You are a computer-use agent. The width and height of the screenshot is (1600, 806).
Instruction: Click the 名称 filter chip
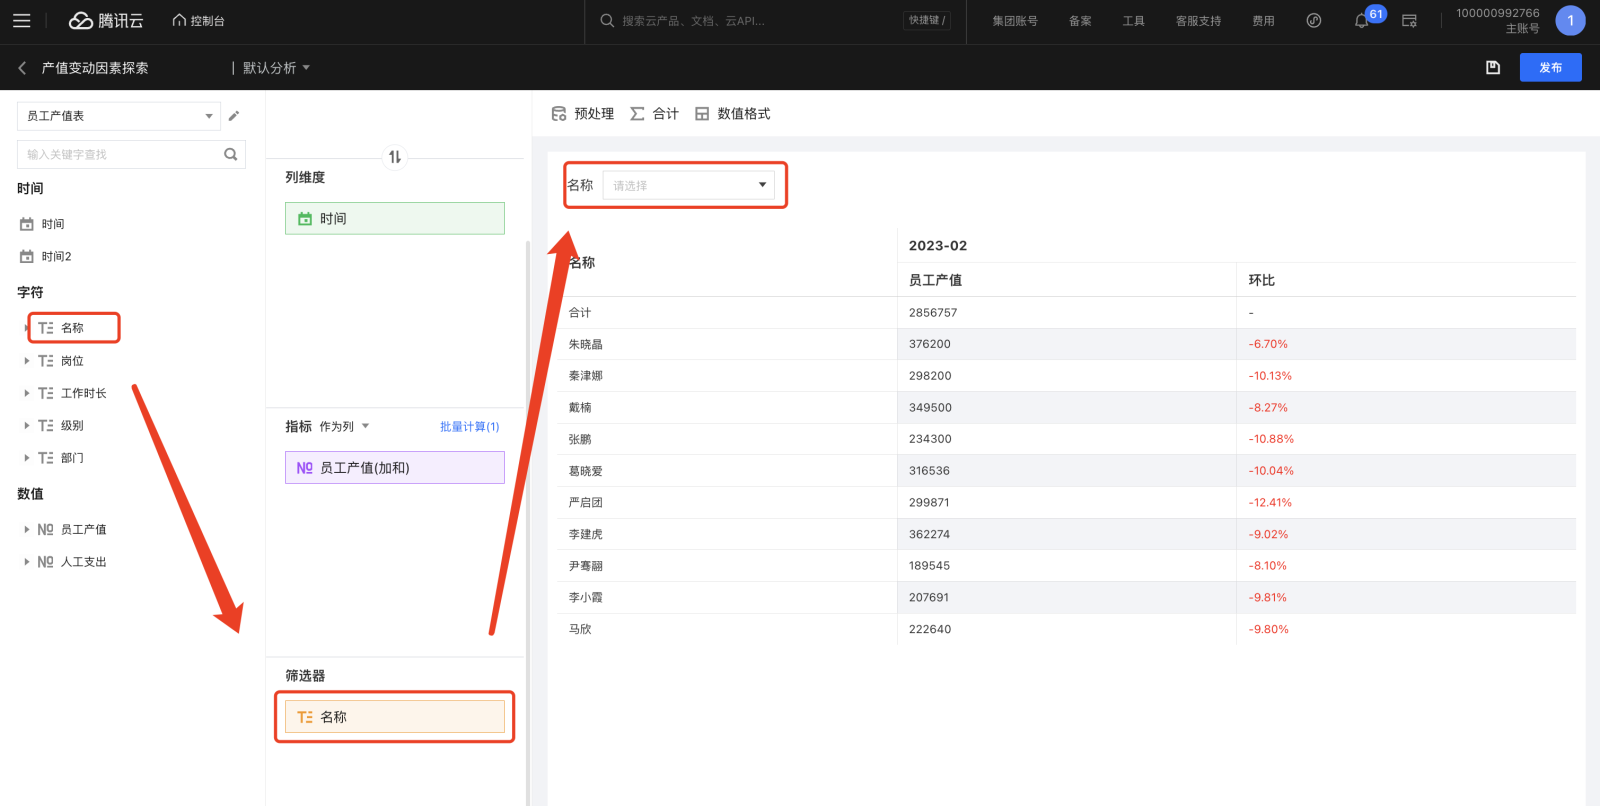coord(395,717)
